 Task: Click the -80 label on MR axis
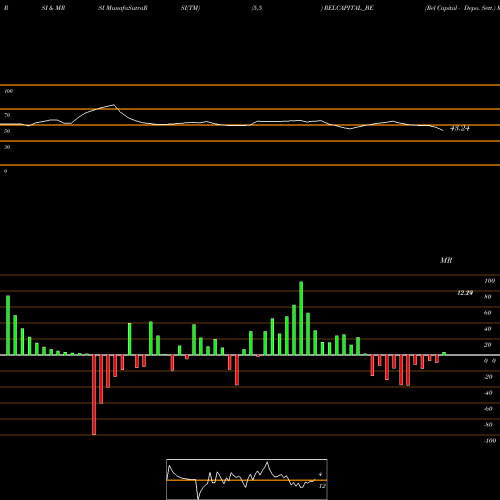pos(488,425)
